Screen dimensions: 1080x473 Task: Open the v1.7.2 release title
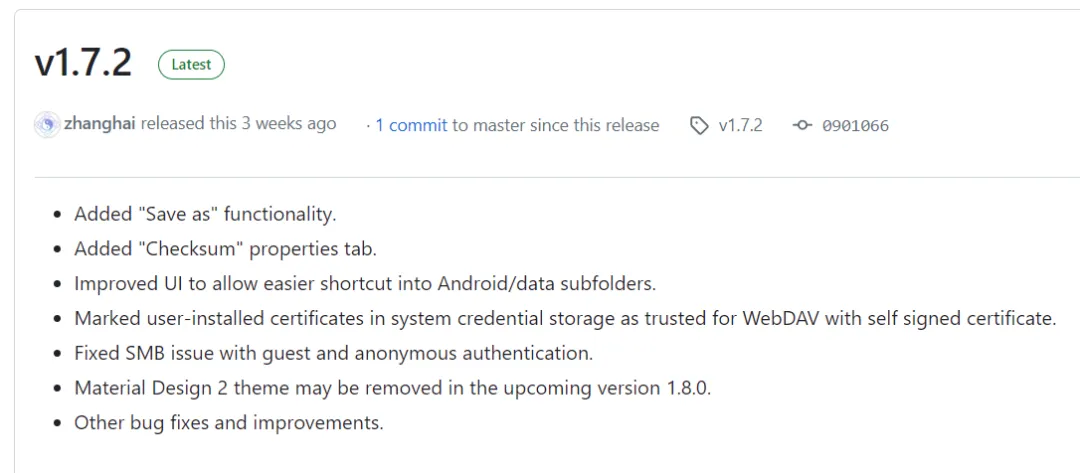[x=83, y=63]
